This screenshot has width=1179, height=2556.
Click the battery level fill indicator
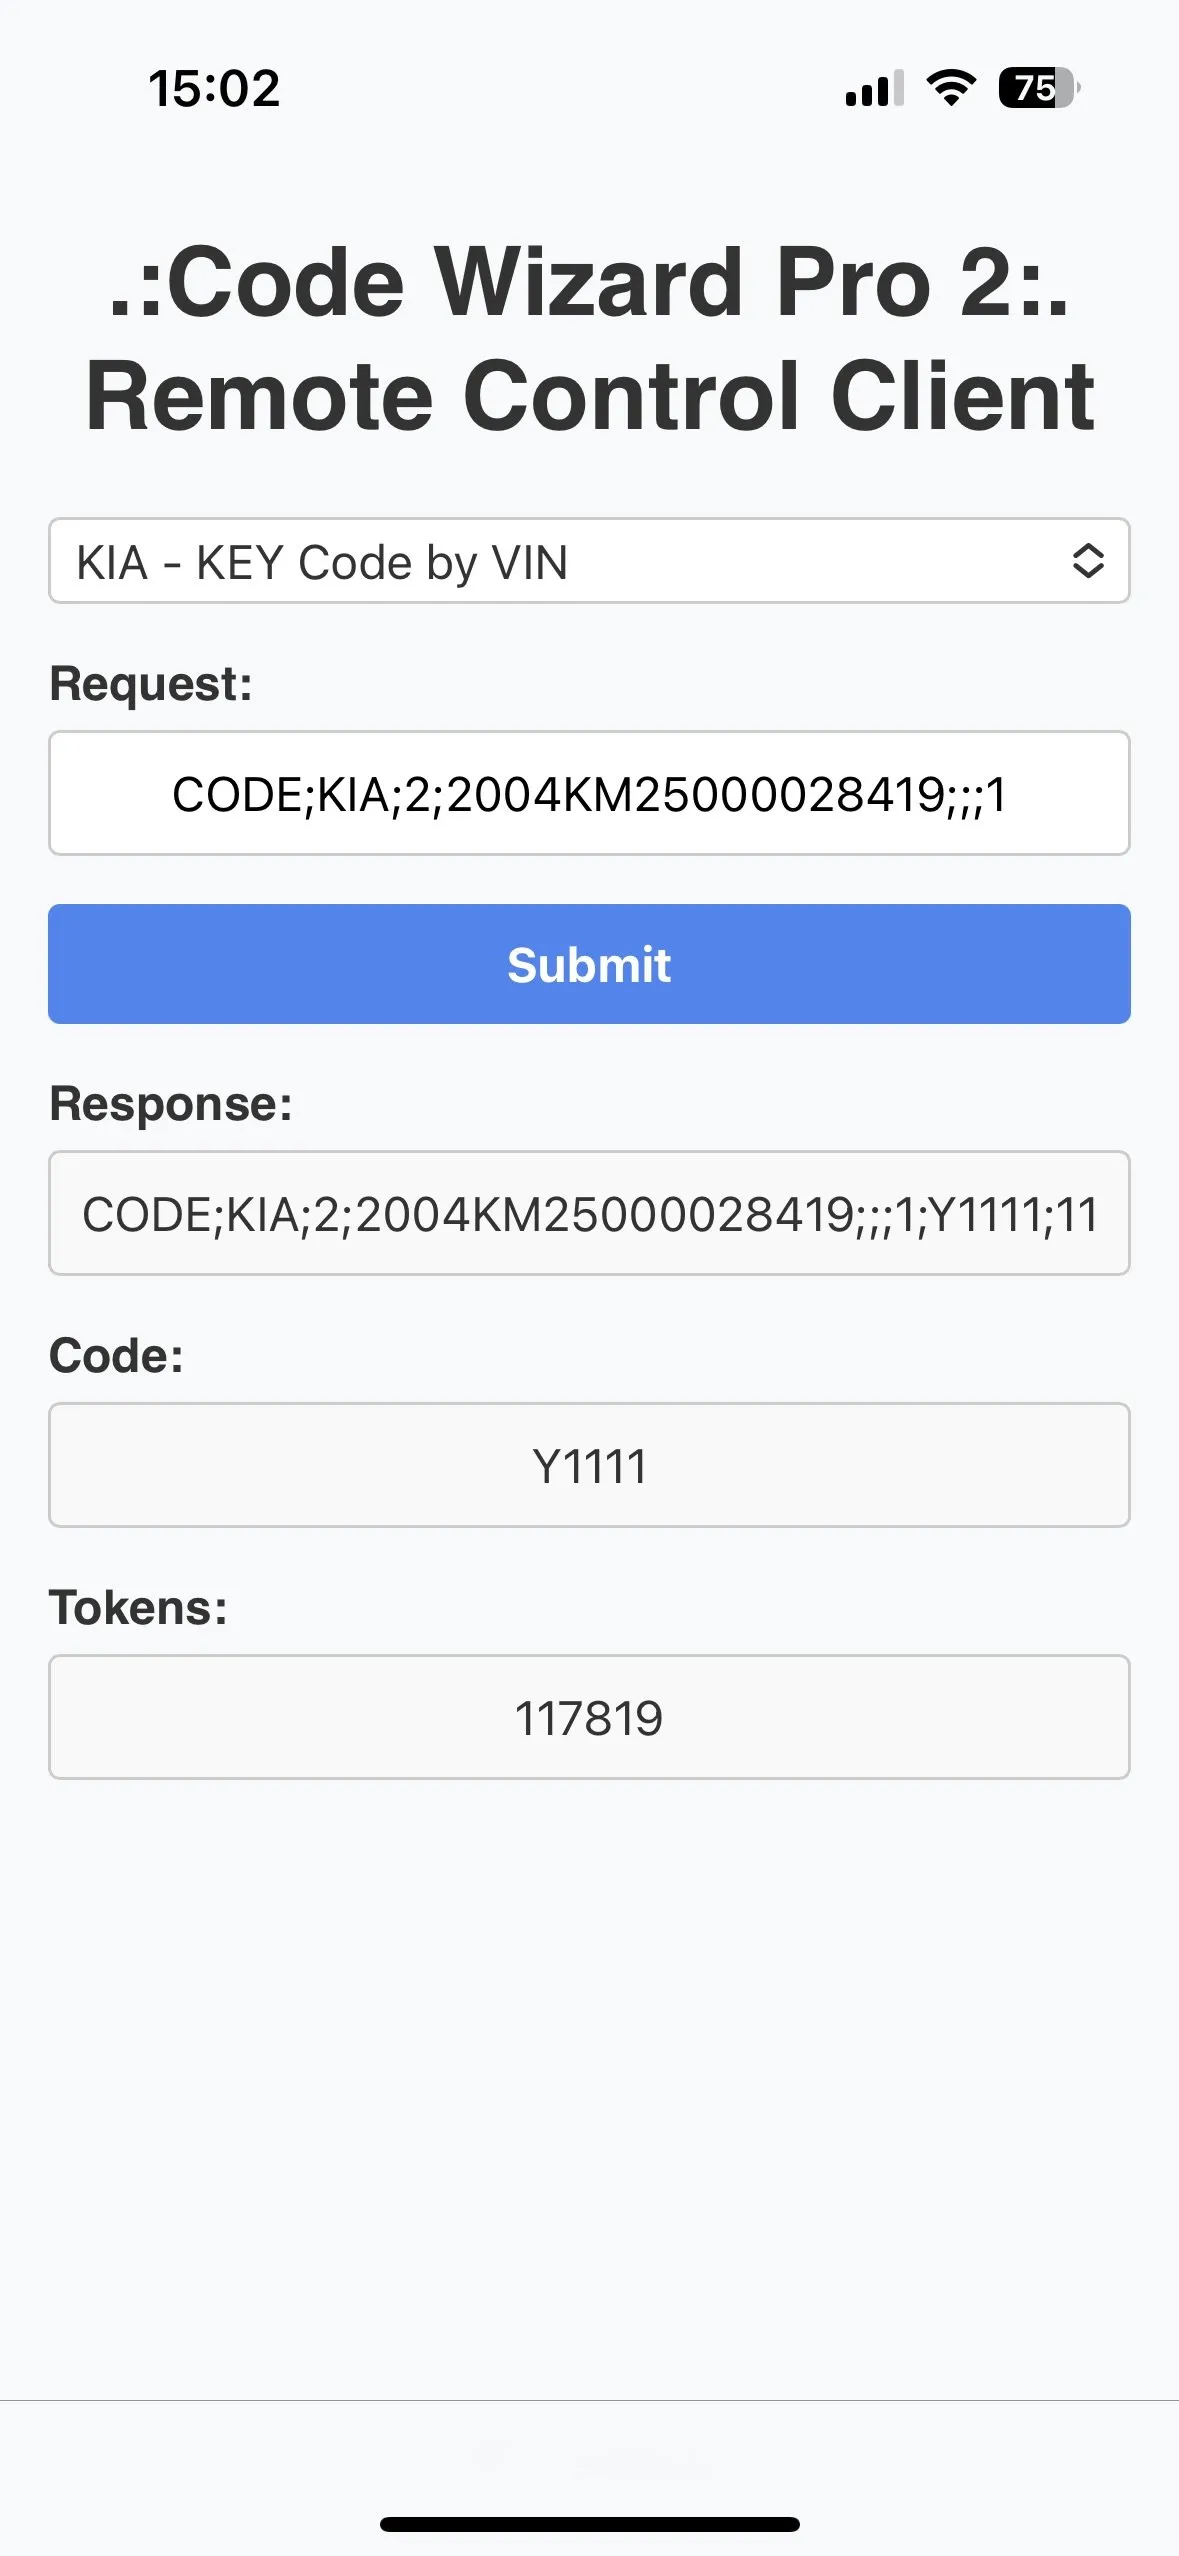click(1028, 90)
